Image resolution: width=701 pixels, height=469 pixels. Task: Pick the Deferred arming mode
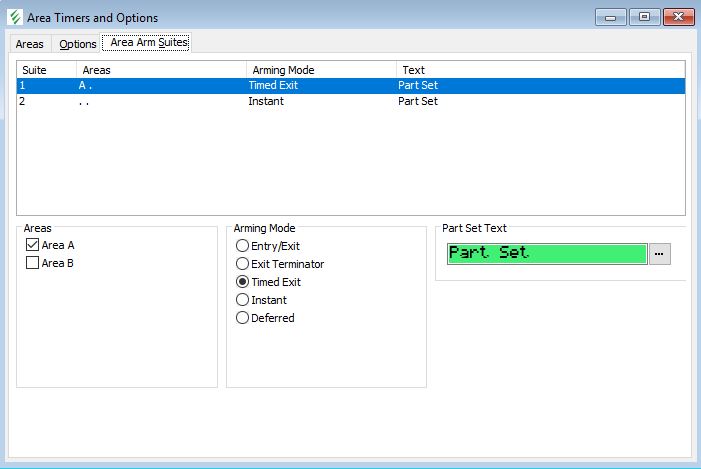coord(242,318)
